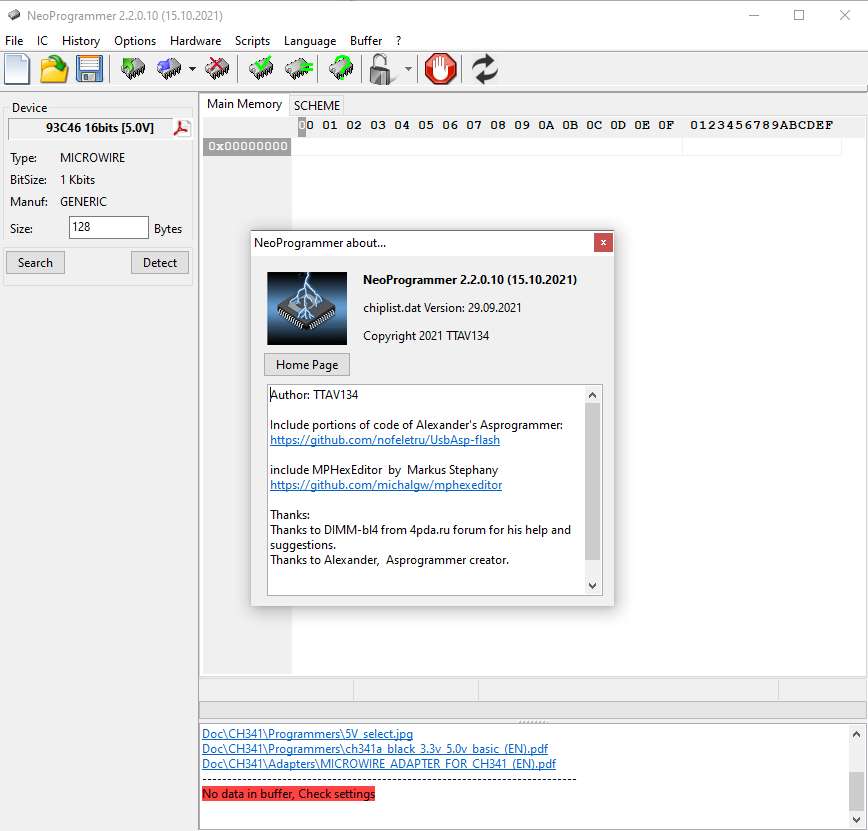This screenshot has height=831, width=868.
Task: Open the Language menu
Action: click(310, 41)
